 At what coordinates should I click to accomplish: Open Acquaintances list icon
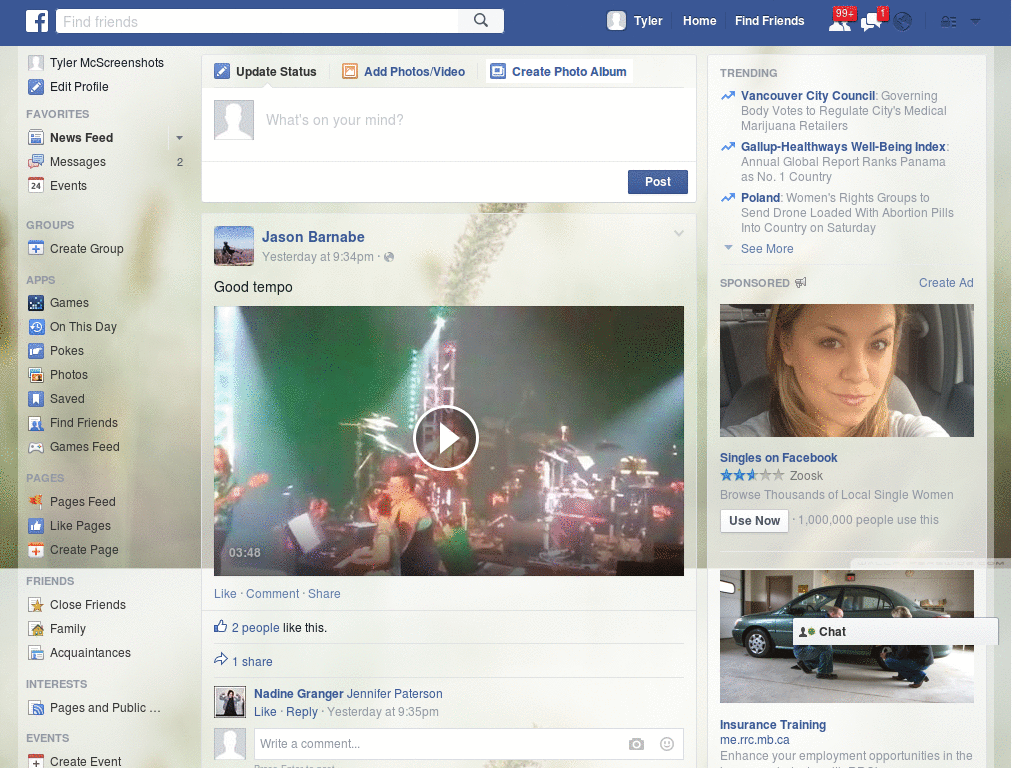click(x=36, y=653)
